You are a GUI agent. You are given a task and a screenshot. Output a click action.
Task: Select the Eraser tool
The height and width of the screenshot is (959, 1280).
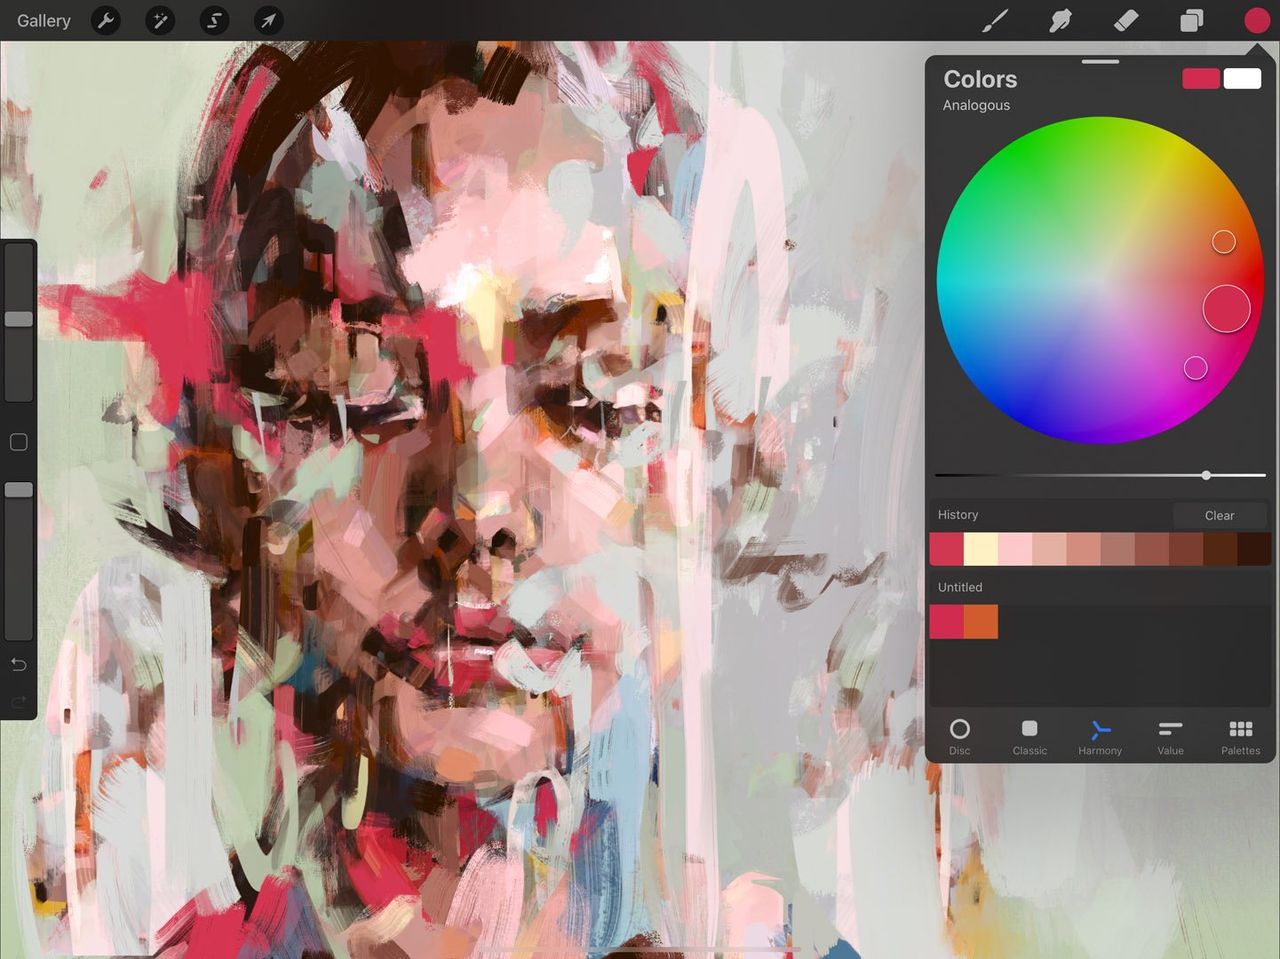click(1126, 20)
